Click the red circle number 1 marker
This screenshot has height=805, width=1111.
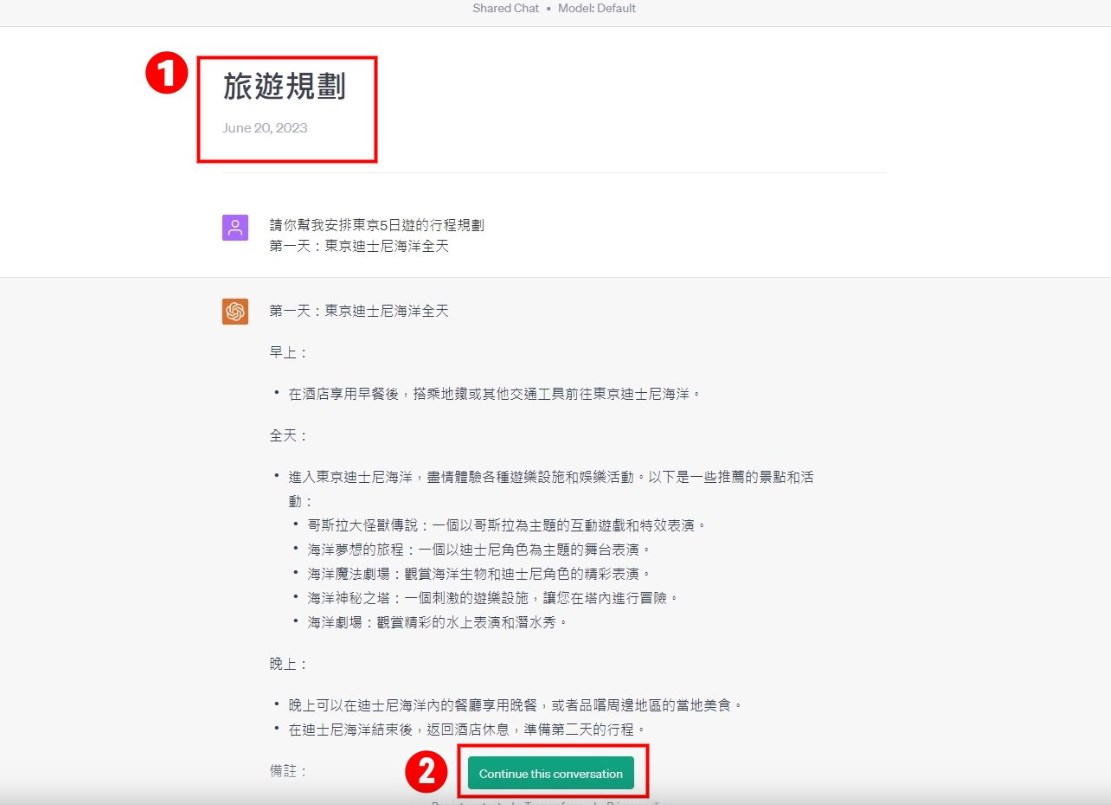point(167,75)
